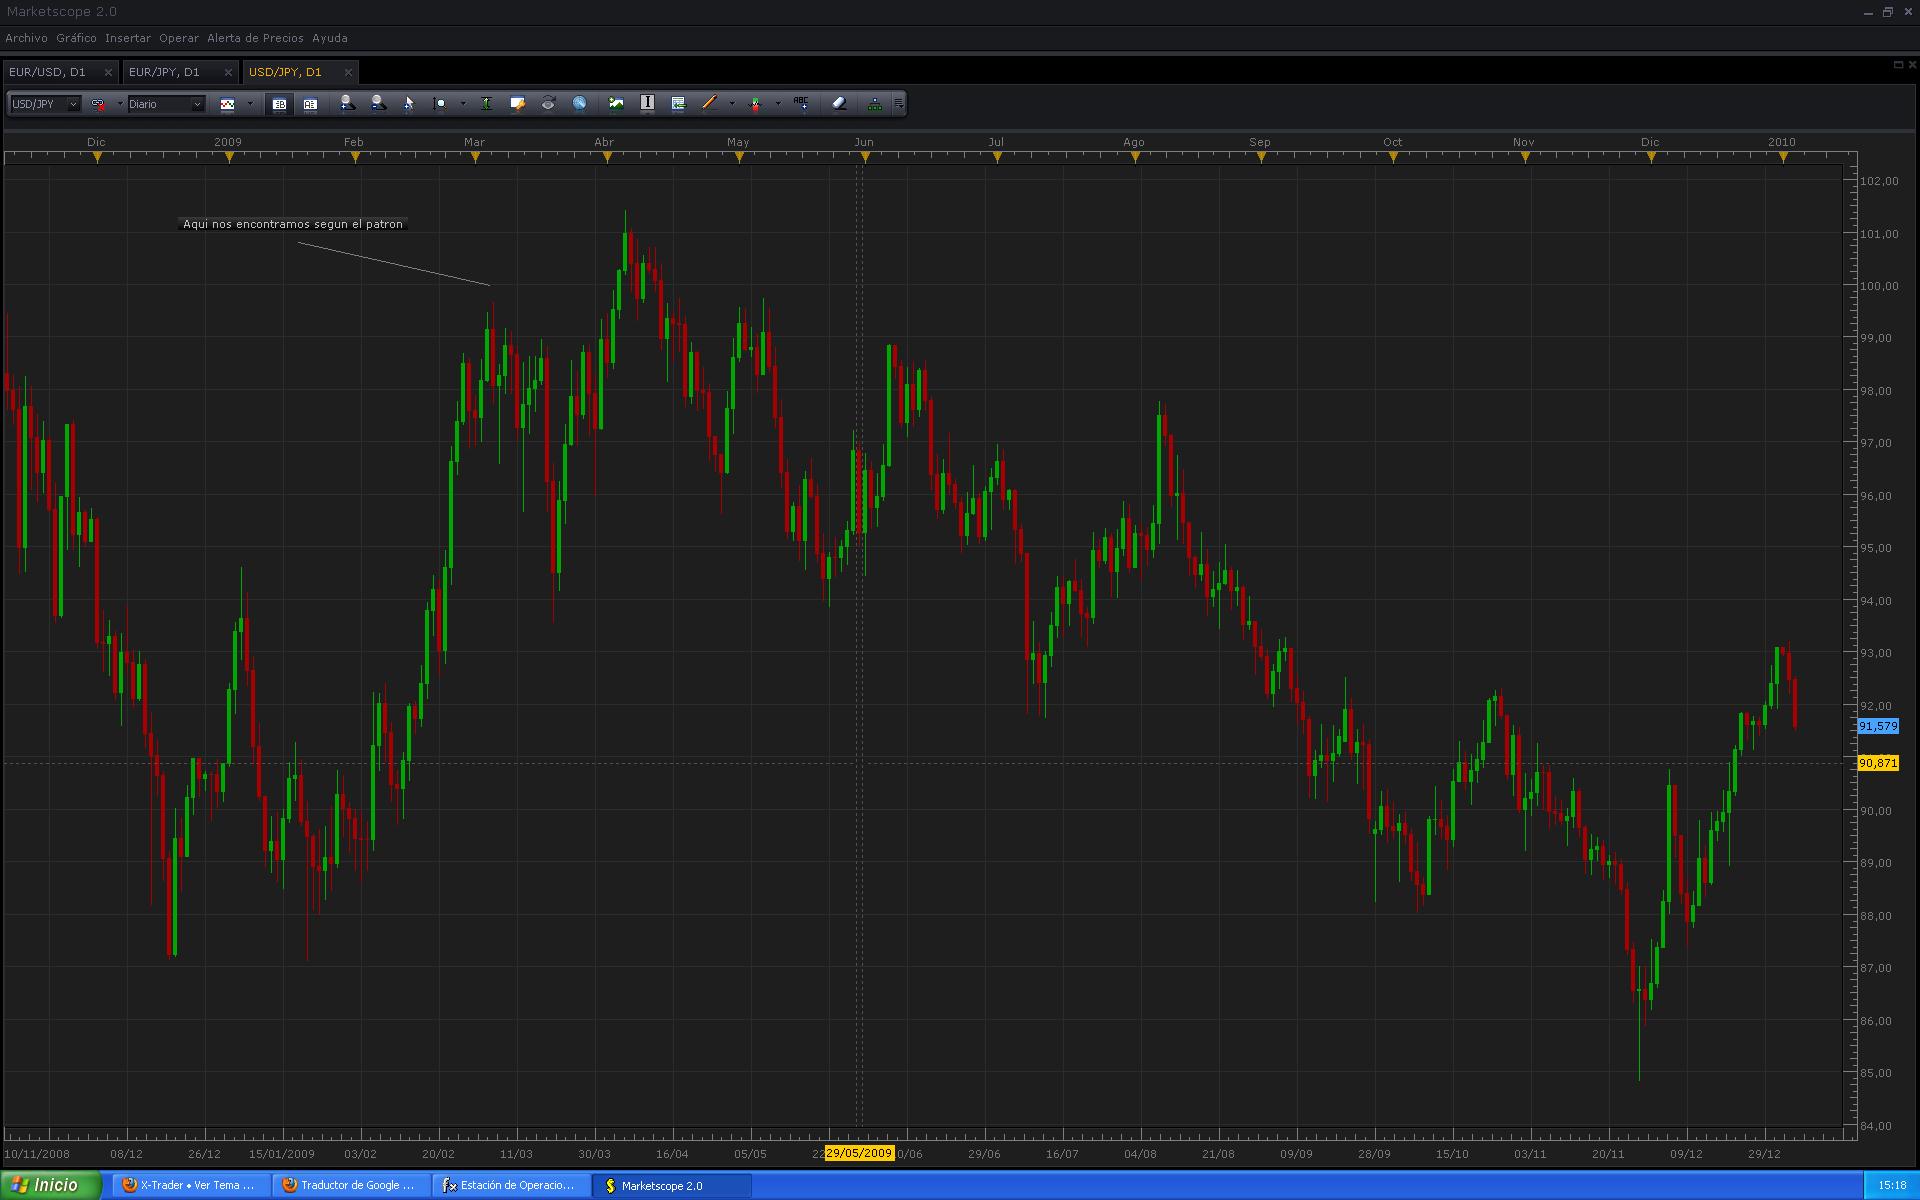Select the pencil line drawing tool

(709, 103)
